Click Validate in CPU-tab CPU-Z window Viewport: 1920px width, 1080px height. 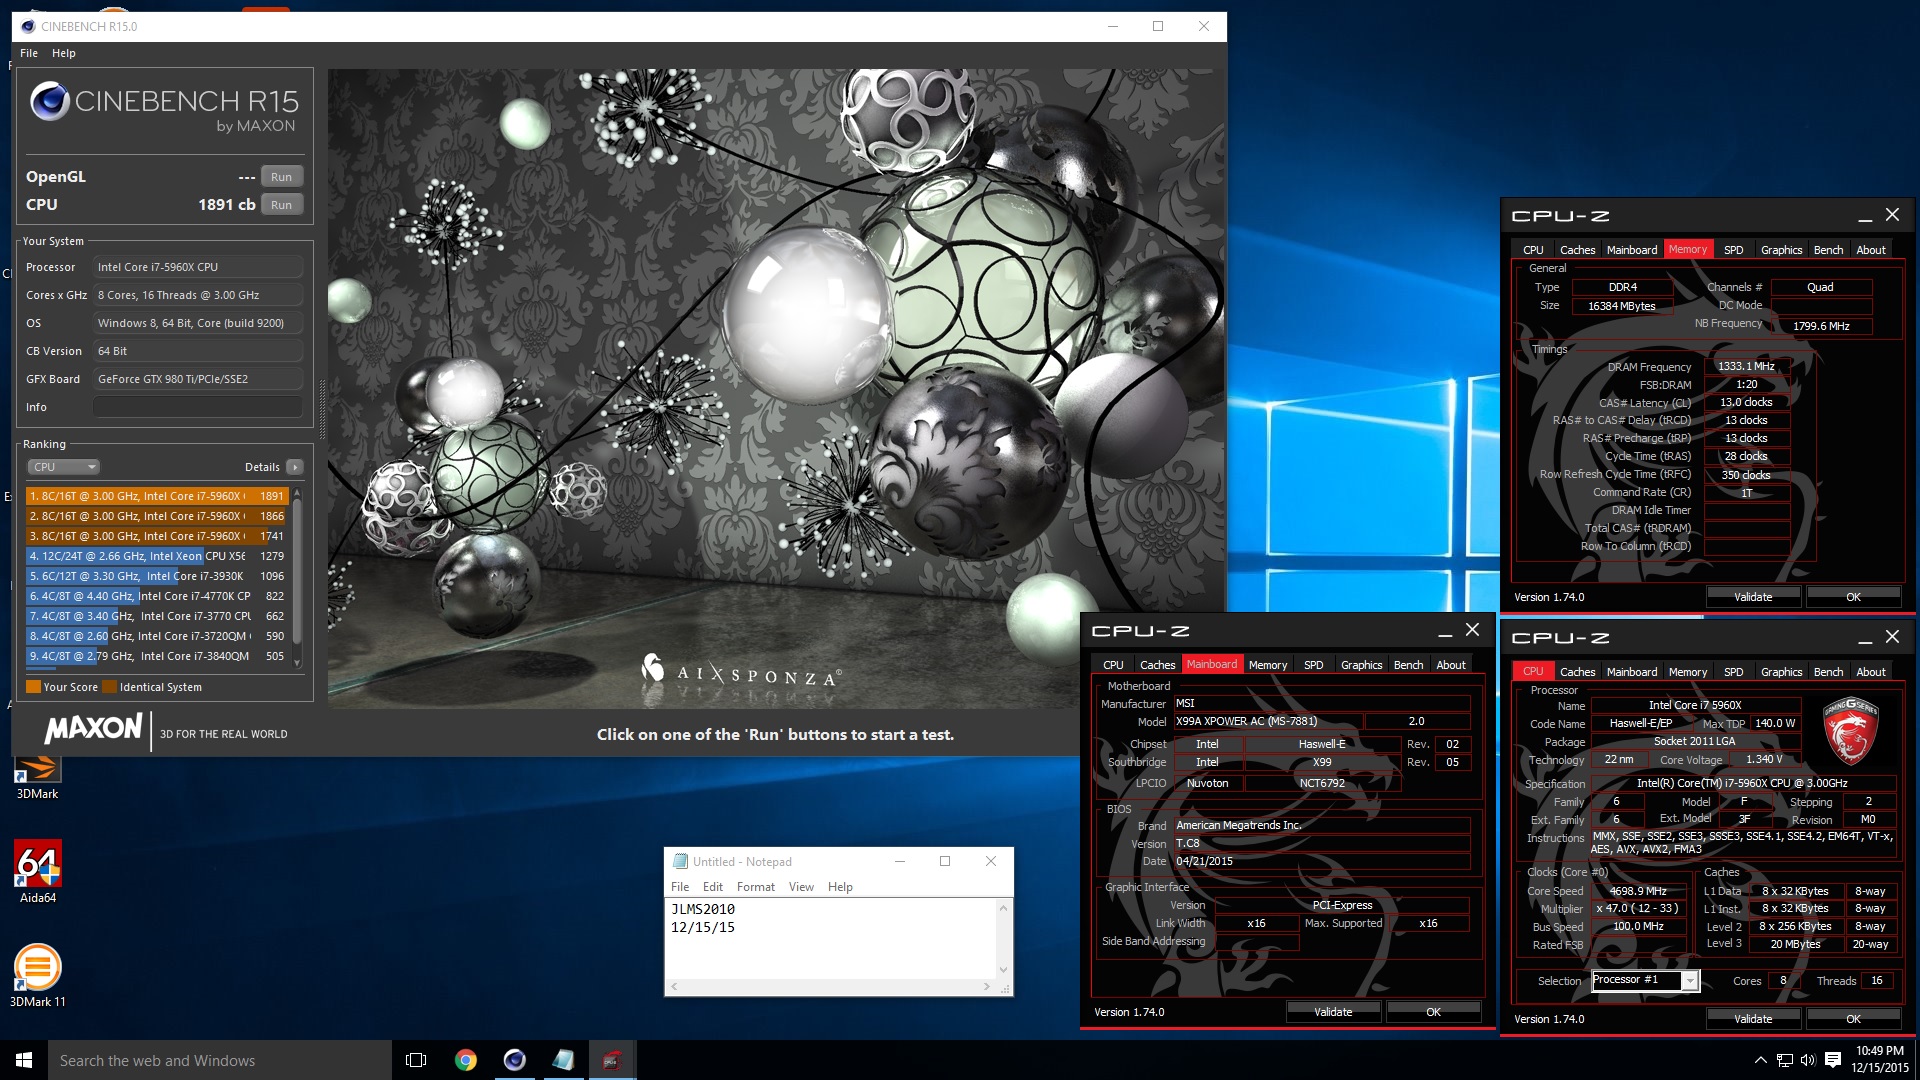[1752, 1019]
